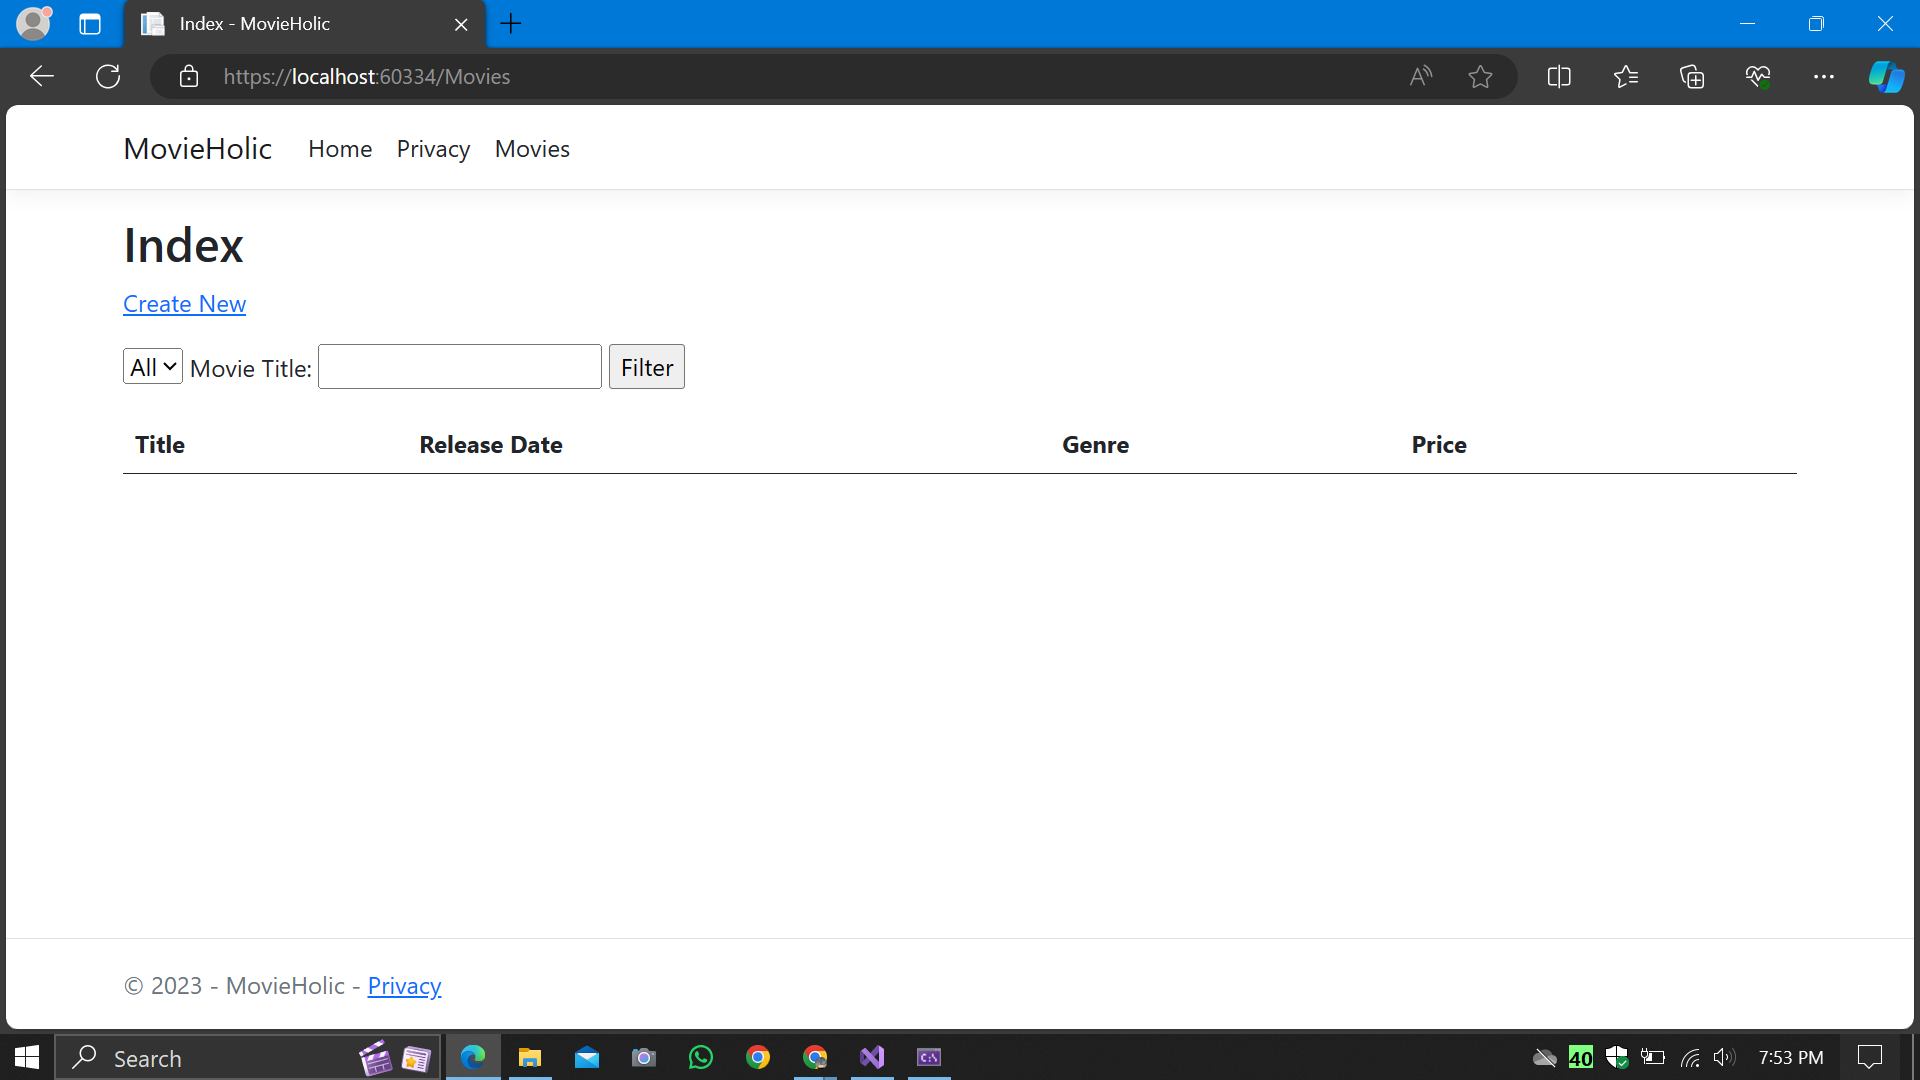Click the back navigation arrow
1920x1080 pixels.
[x=42, y=77]
